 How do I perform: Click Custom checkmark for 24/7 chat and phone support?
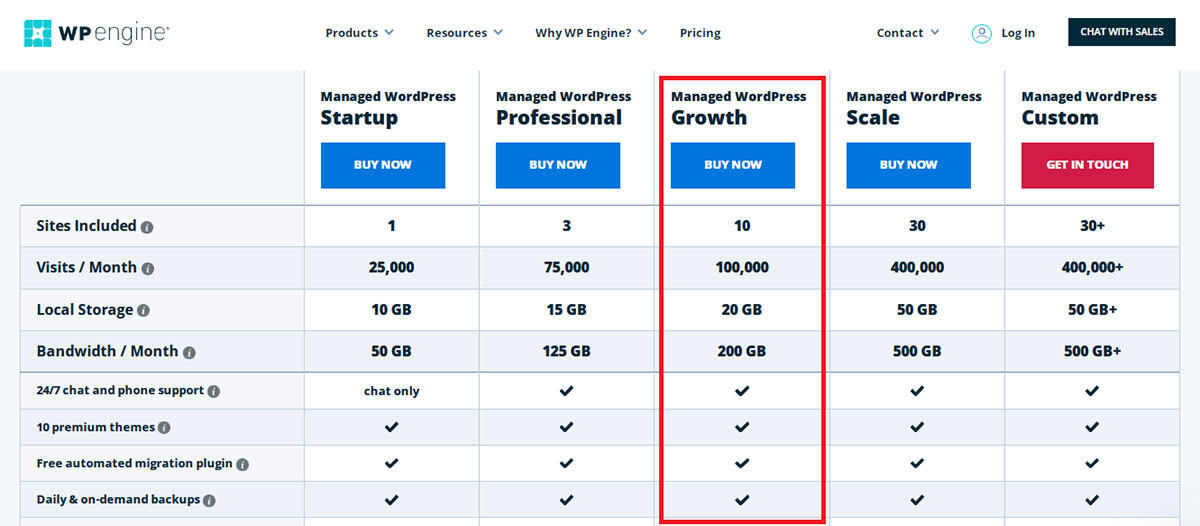[x=1092, y=391]
